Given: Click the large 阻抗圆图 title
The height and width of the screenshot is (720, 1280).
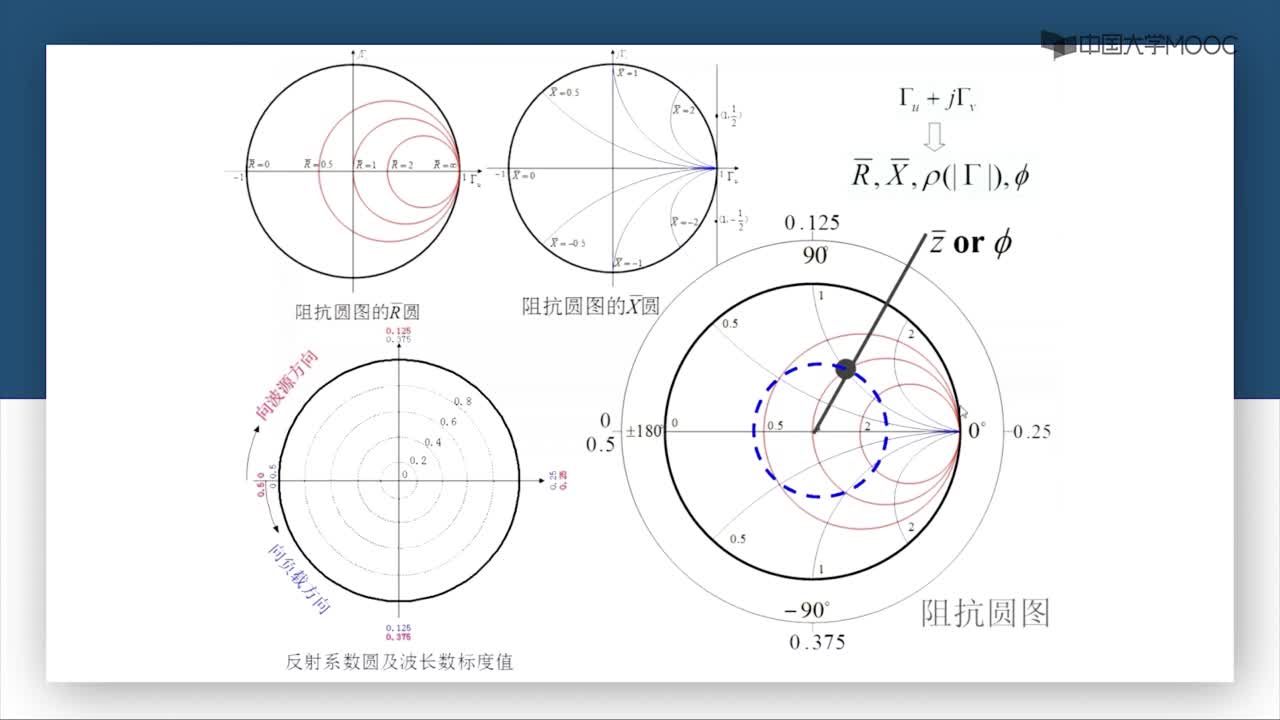Looking at the screenshot, I should (x=985, y=612).
